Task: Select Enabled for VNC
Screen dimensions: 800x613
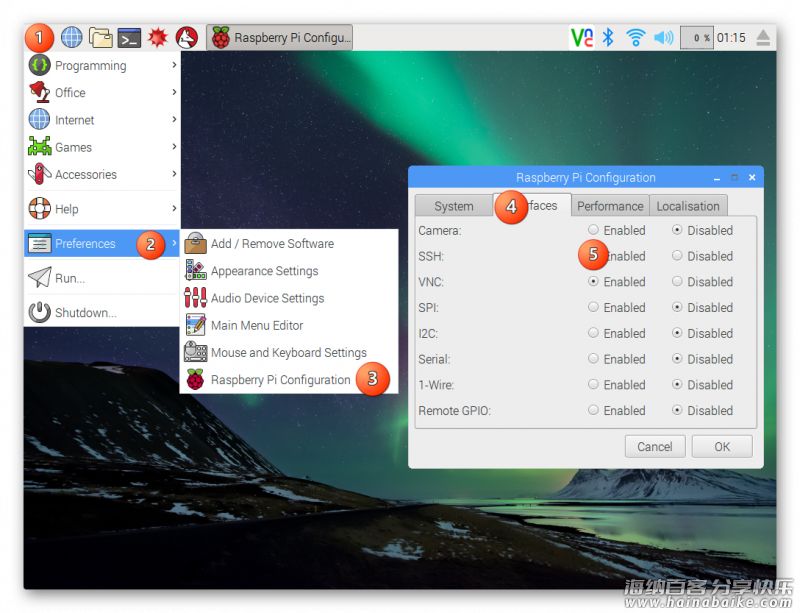Action: pyautogui.click(x=593, y=281)
